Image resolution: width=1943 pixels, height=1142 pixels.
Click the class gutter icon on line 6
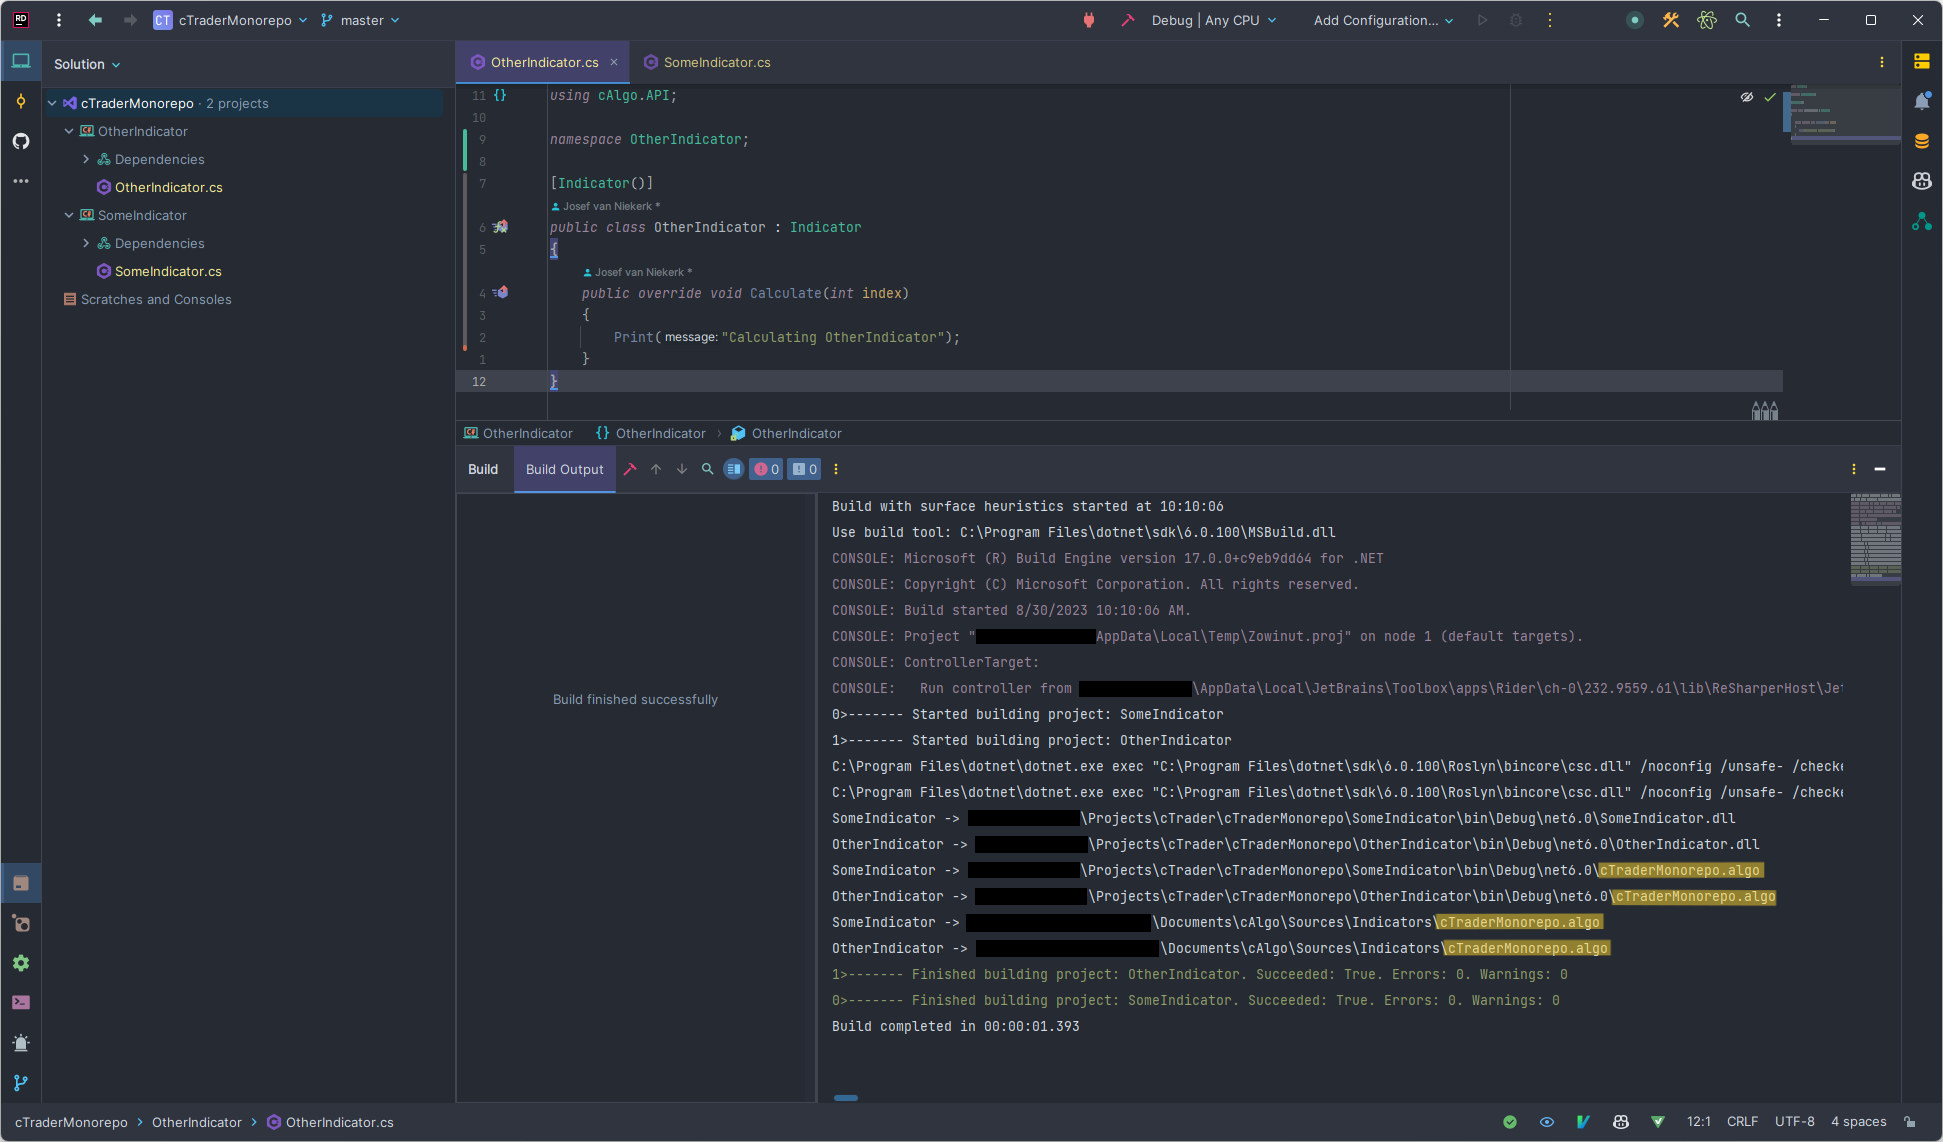[501, 227]
